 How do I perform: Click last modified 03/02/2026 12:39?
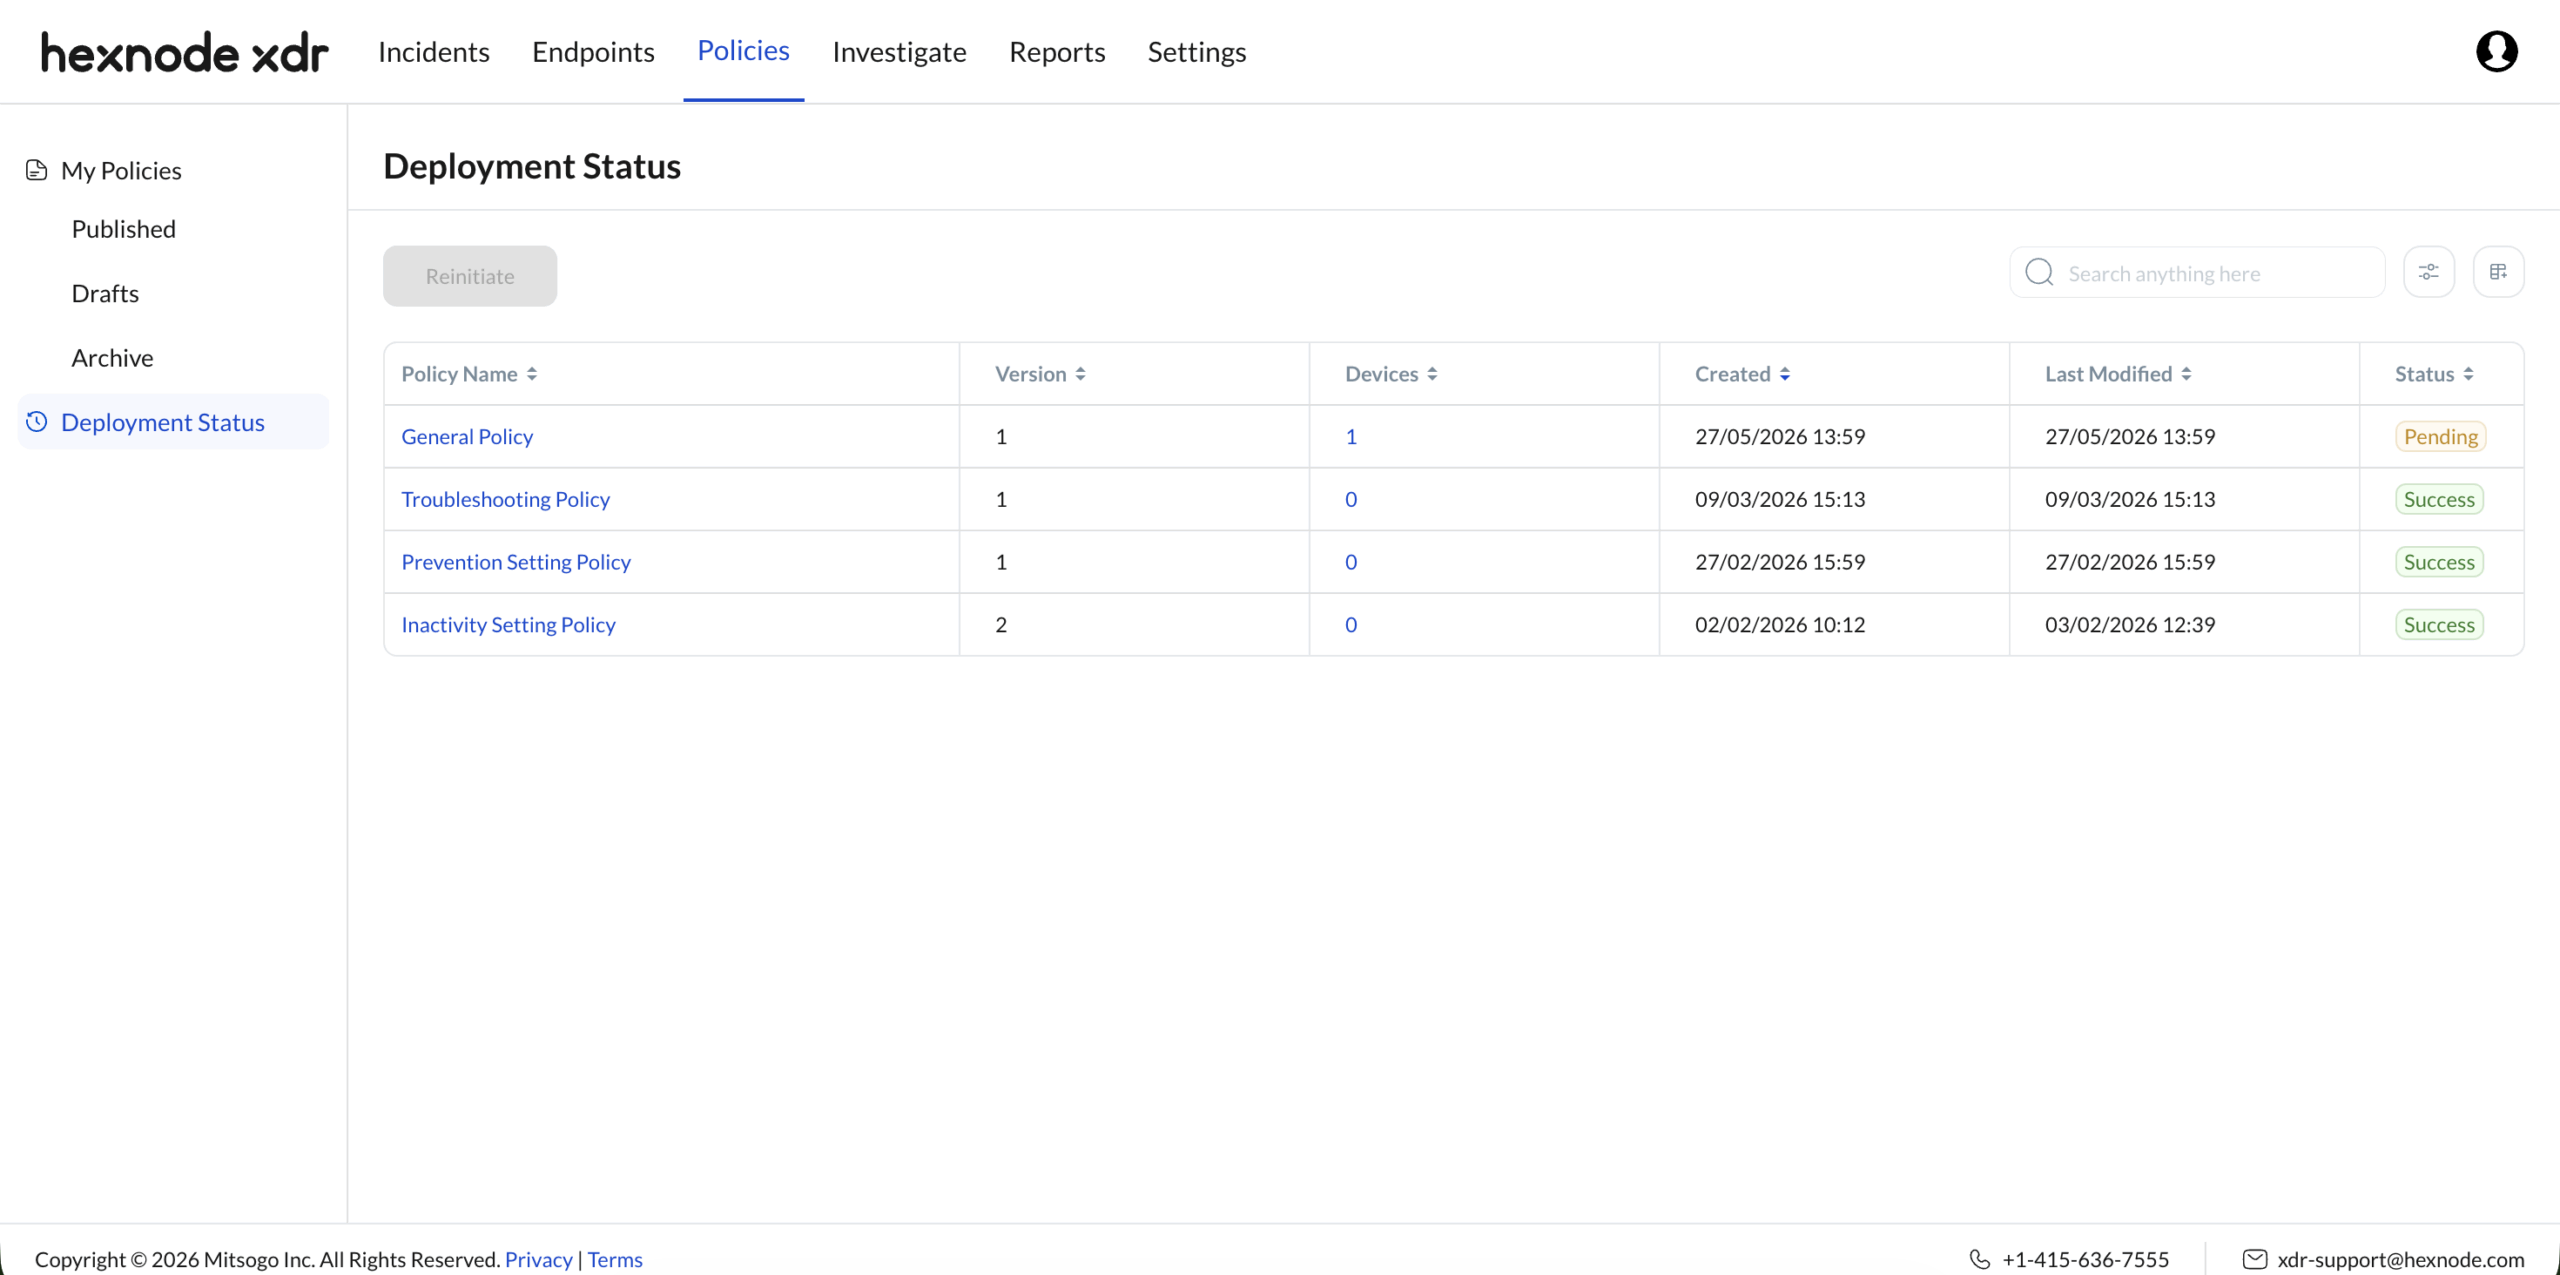point(2130,625)
